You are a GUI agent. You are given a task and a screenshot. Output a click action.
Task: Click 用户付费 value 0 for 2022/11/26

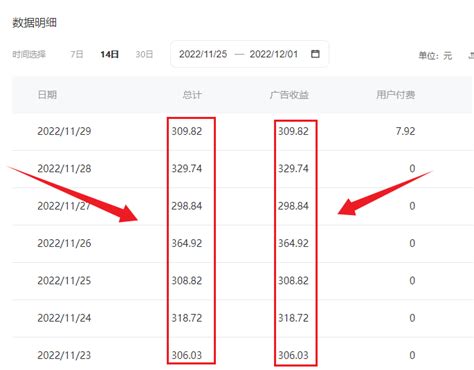[412, 243]
